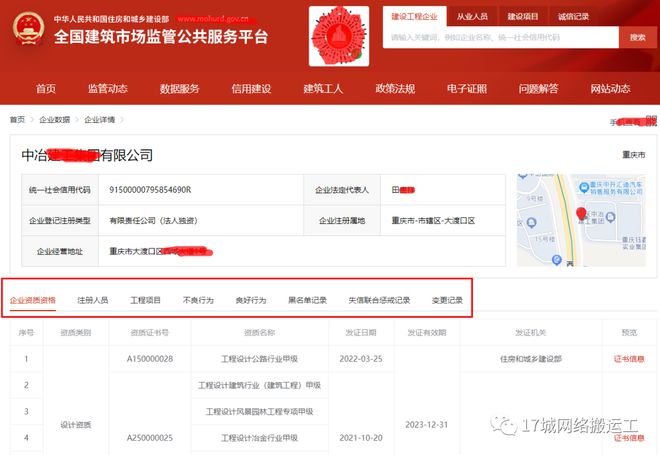This screenshot has width=660, height=455.
Task: Click the credit code 91500000795854690R
Action: point(150,190)
